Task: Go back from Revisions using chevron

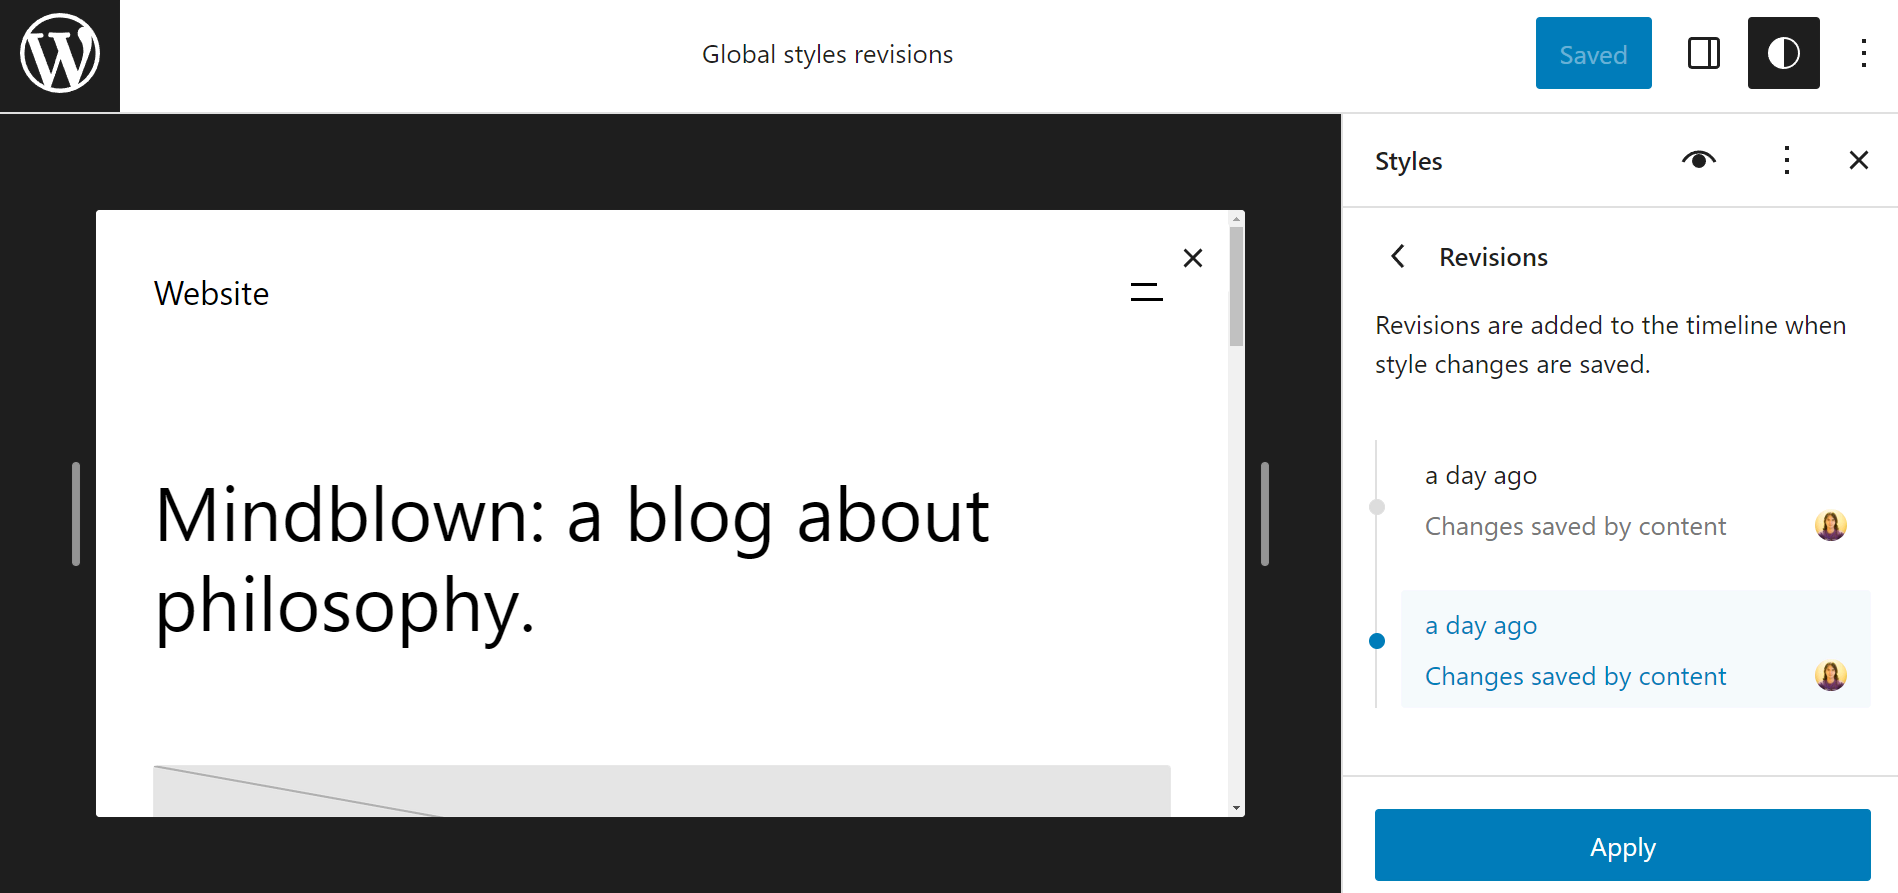Action: [x=1398, y=257]
